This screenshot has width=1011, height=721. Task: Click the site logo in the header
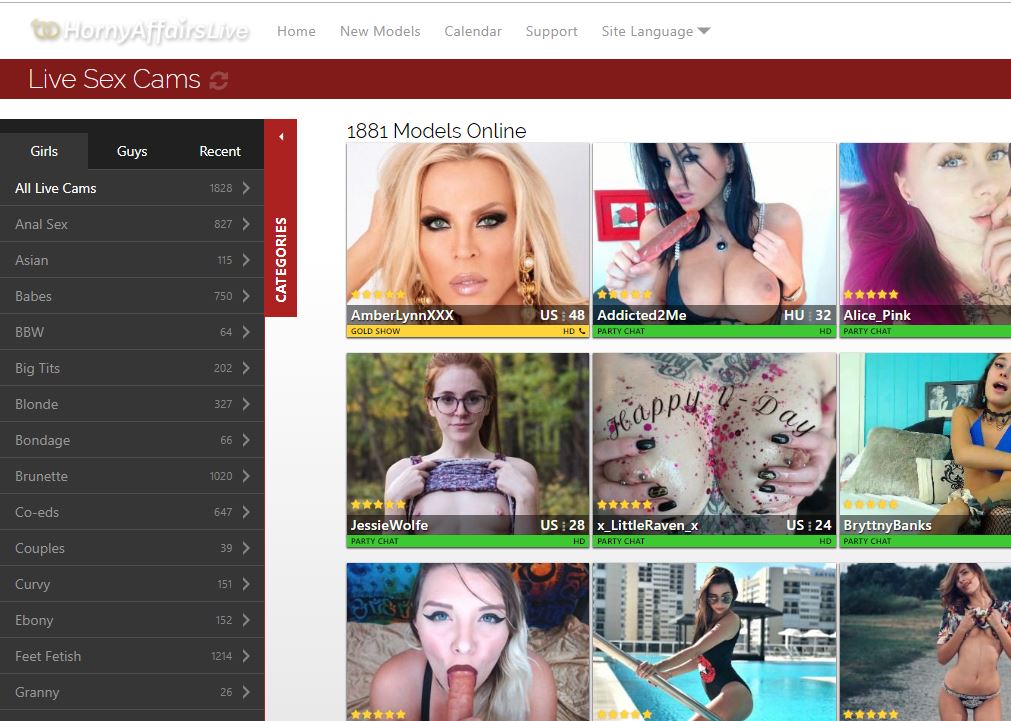pyautogui.click(x=140, y=30)
